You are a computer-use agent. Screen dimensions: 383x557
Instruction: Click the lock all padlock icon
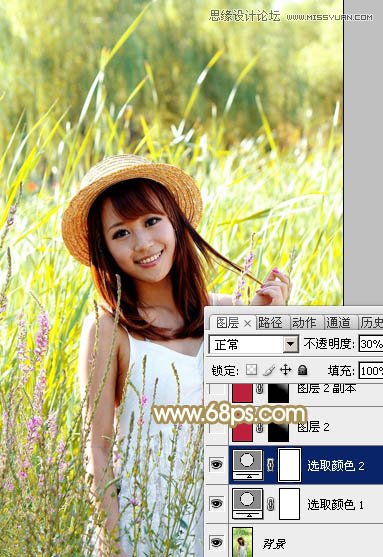303,370
